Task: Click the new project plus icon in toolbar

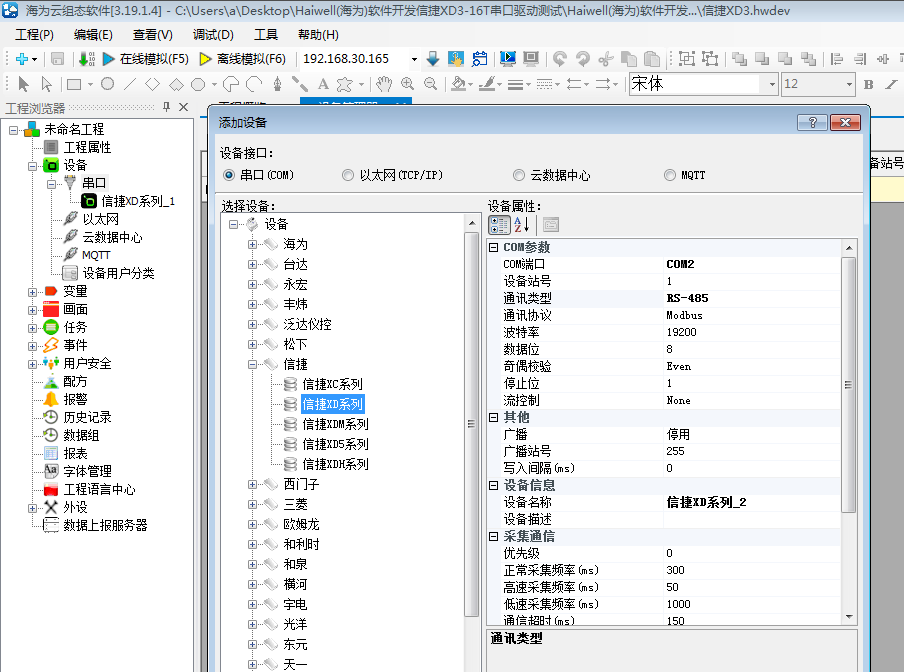Action: (22, 59)
